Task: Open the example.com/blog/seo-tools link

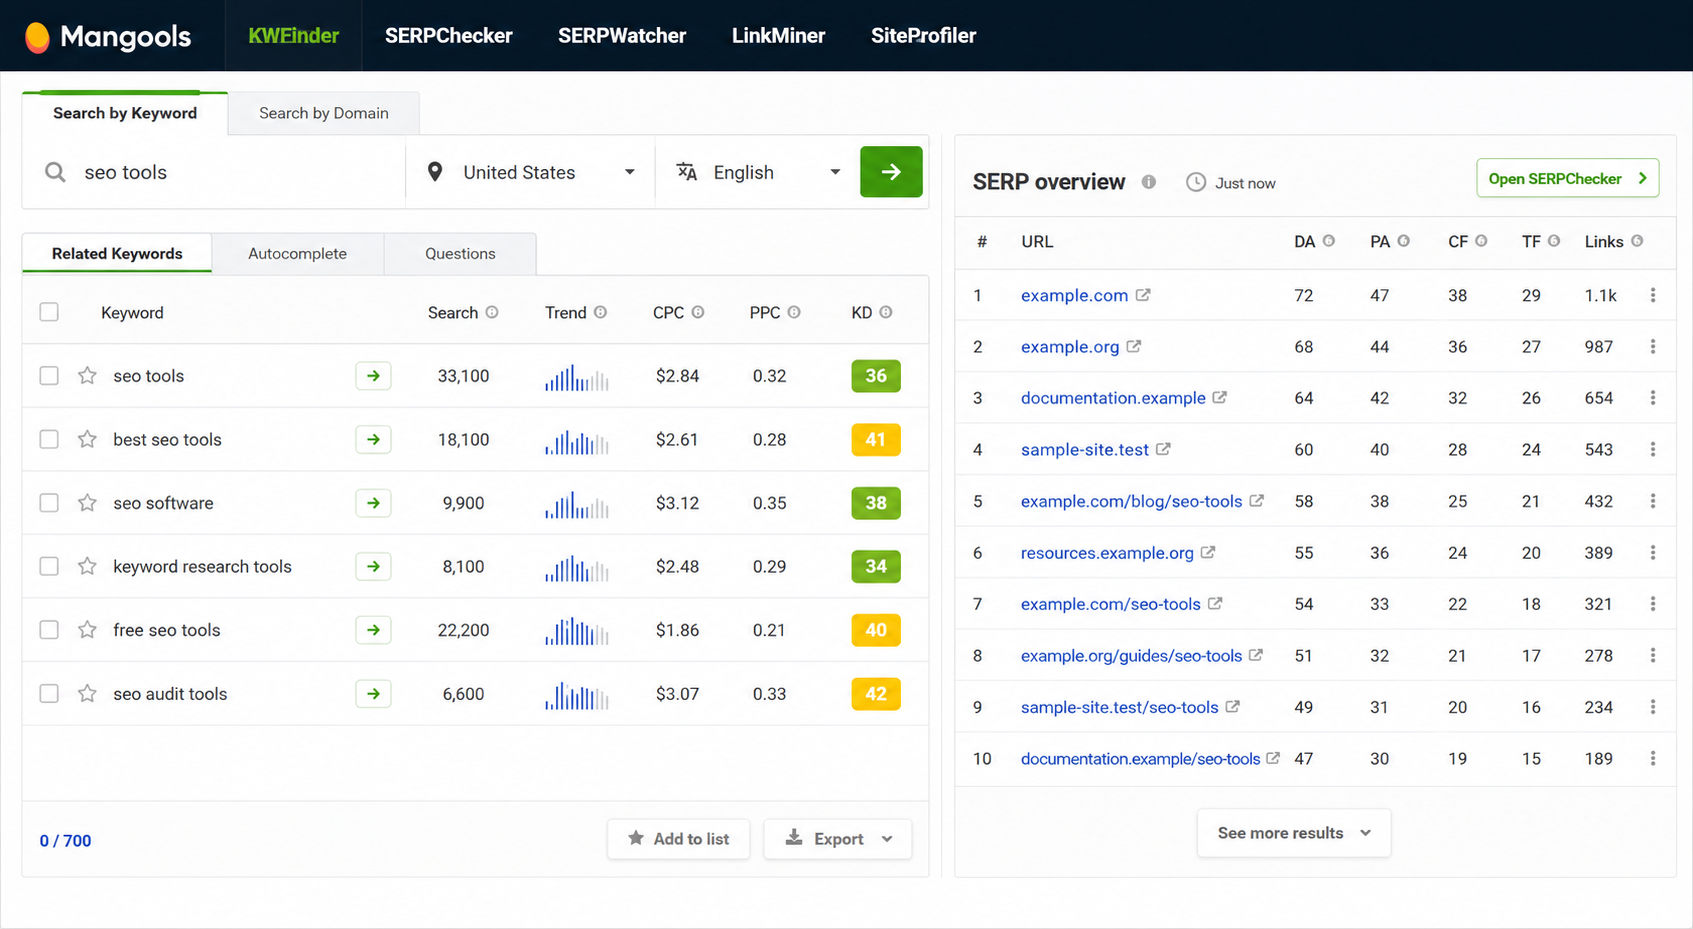Action: coord(1131,501)
